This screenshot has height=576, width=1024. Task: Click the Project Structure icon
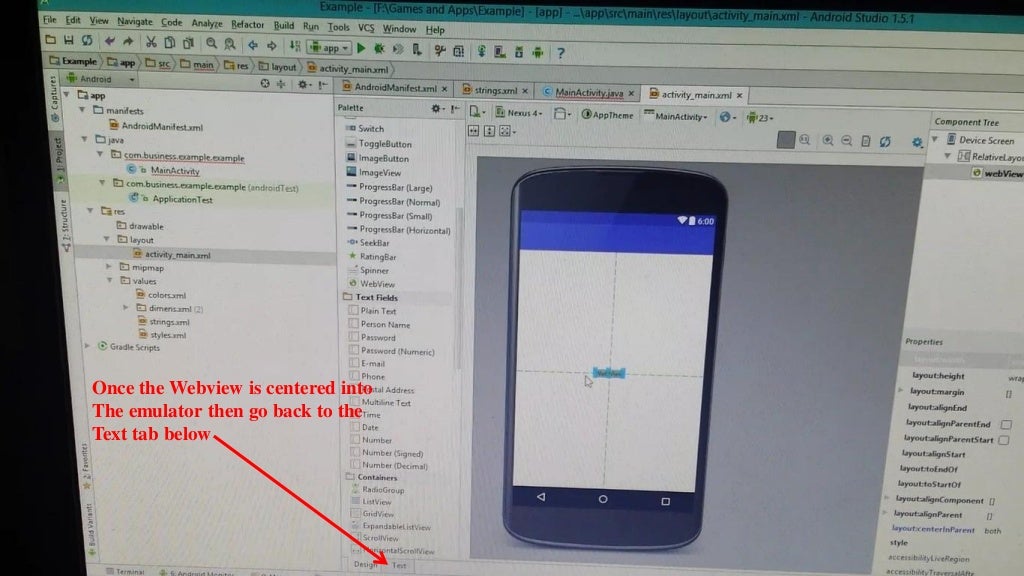[x=458, y=51]
